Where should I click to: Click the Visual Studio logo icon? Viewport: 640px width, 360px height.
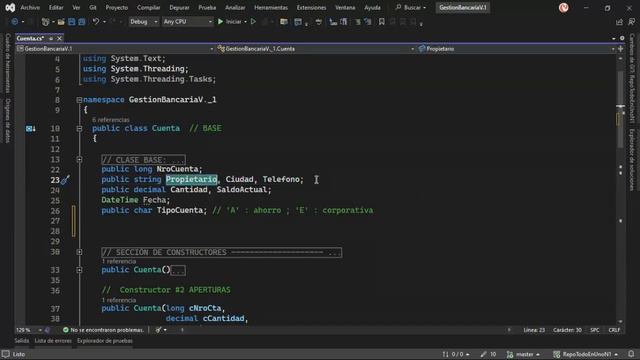pyautogui.click(x=10, y=7)
